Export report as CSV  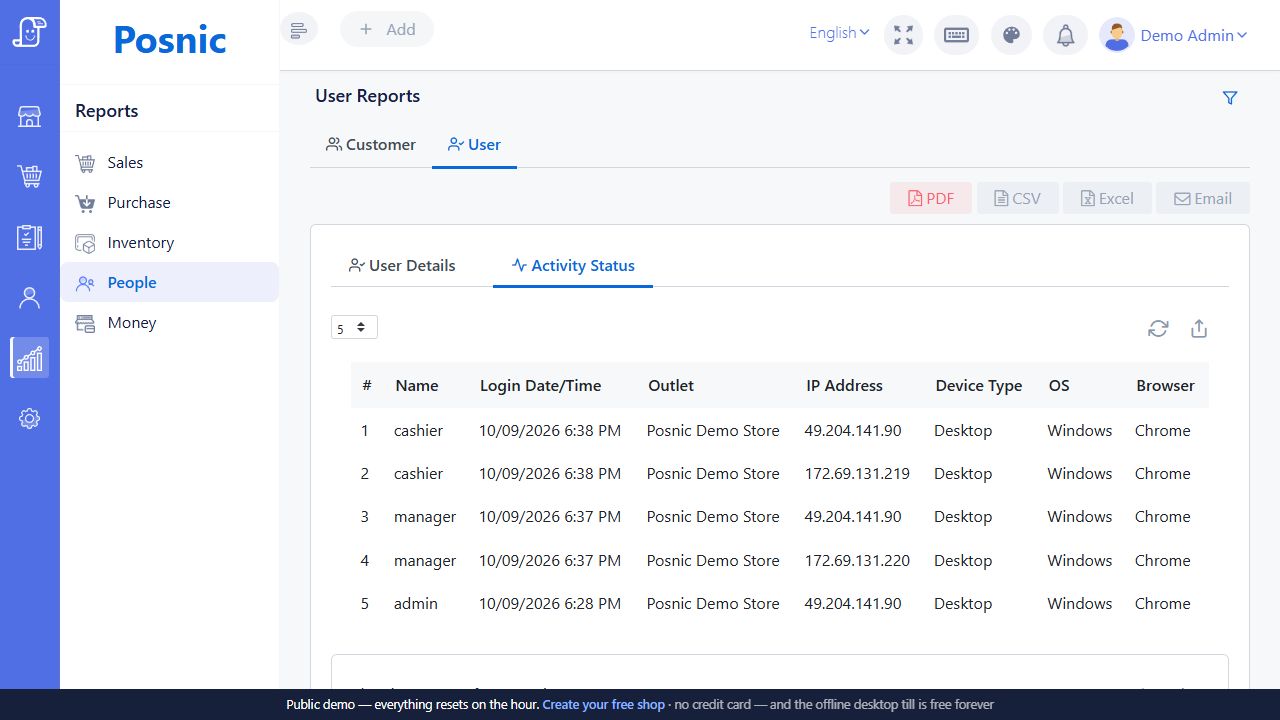[x=1017, y=198]
